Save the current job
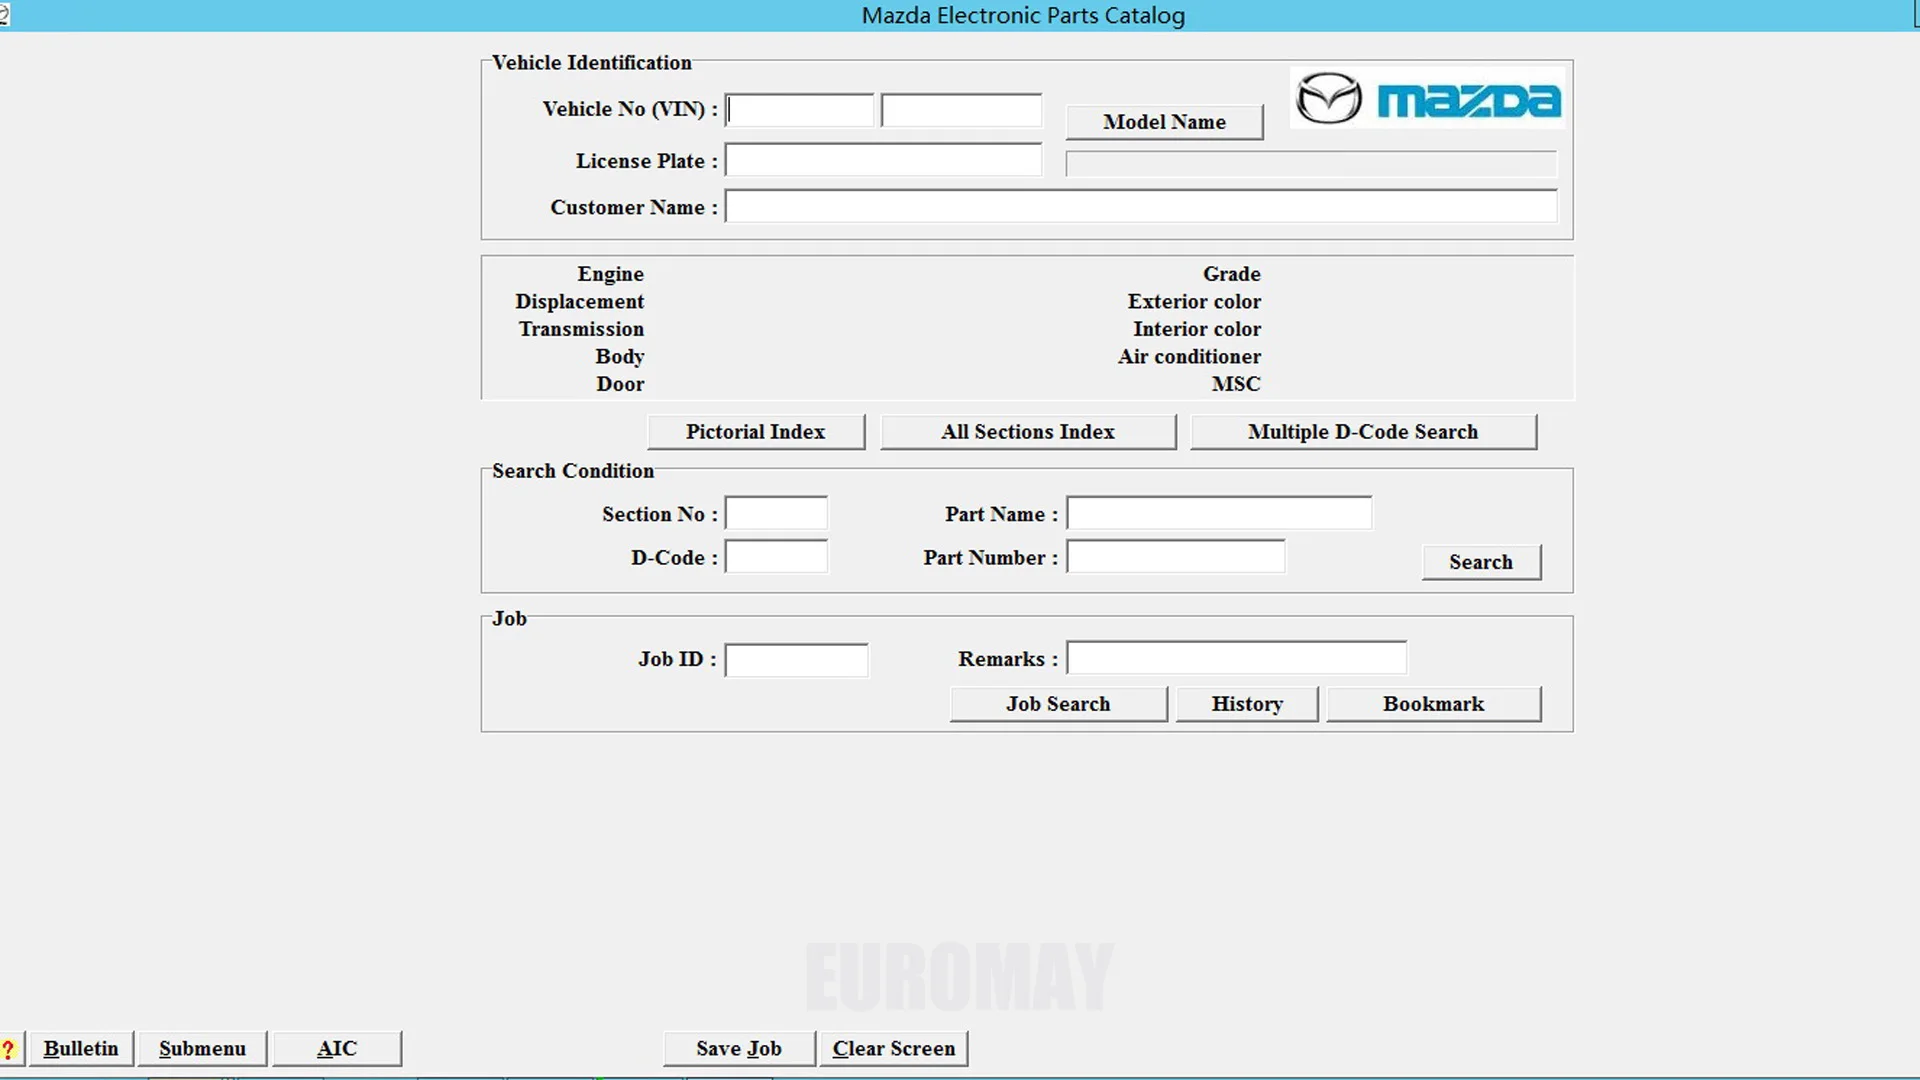The height and width of the screenshot is (1080, 1920). pyautogui.click(x=739, y=1049)
